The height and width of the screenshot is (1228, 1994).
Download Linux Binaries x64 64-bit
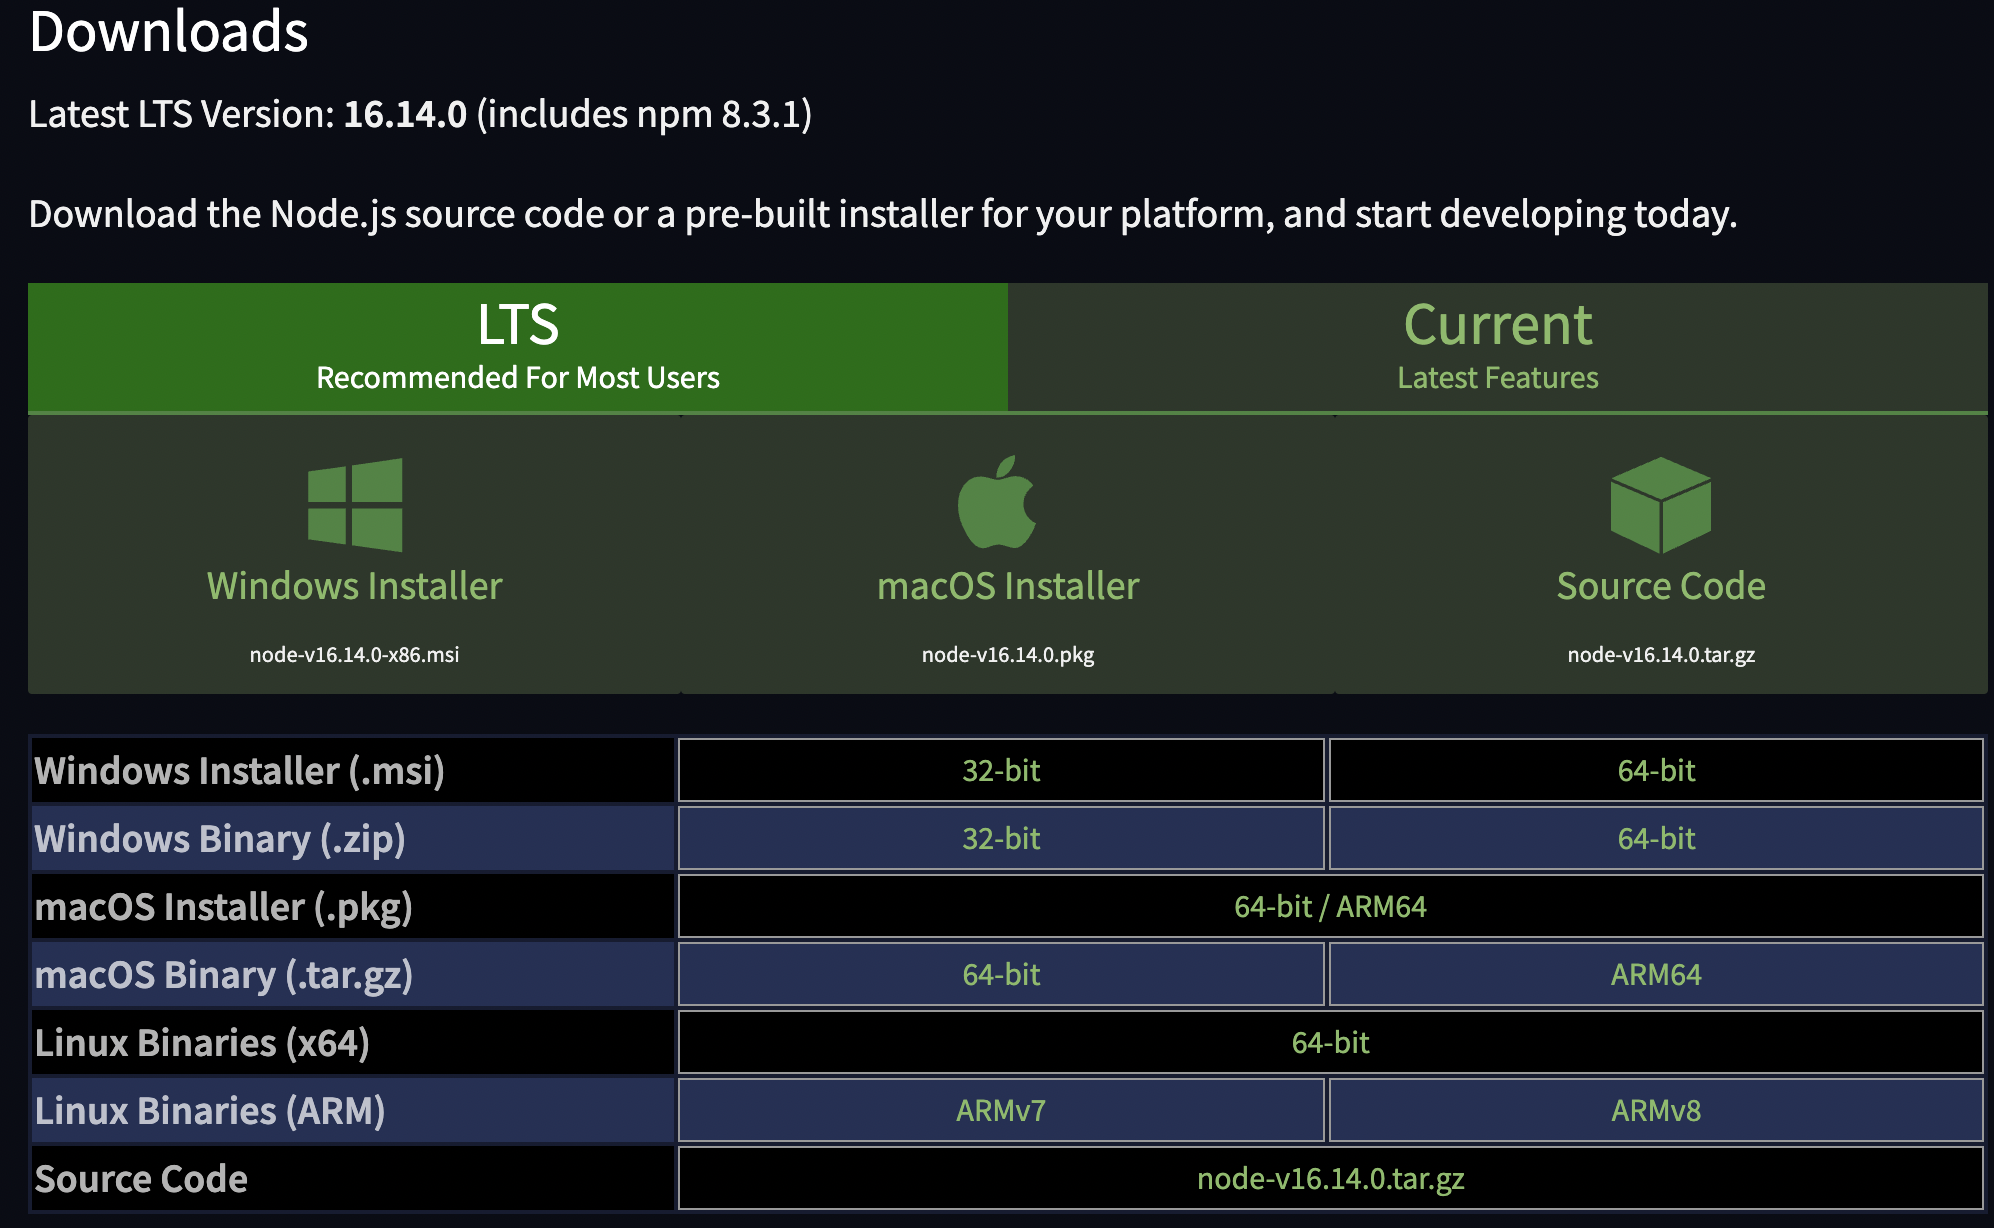[x=1330, y=1043]
